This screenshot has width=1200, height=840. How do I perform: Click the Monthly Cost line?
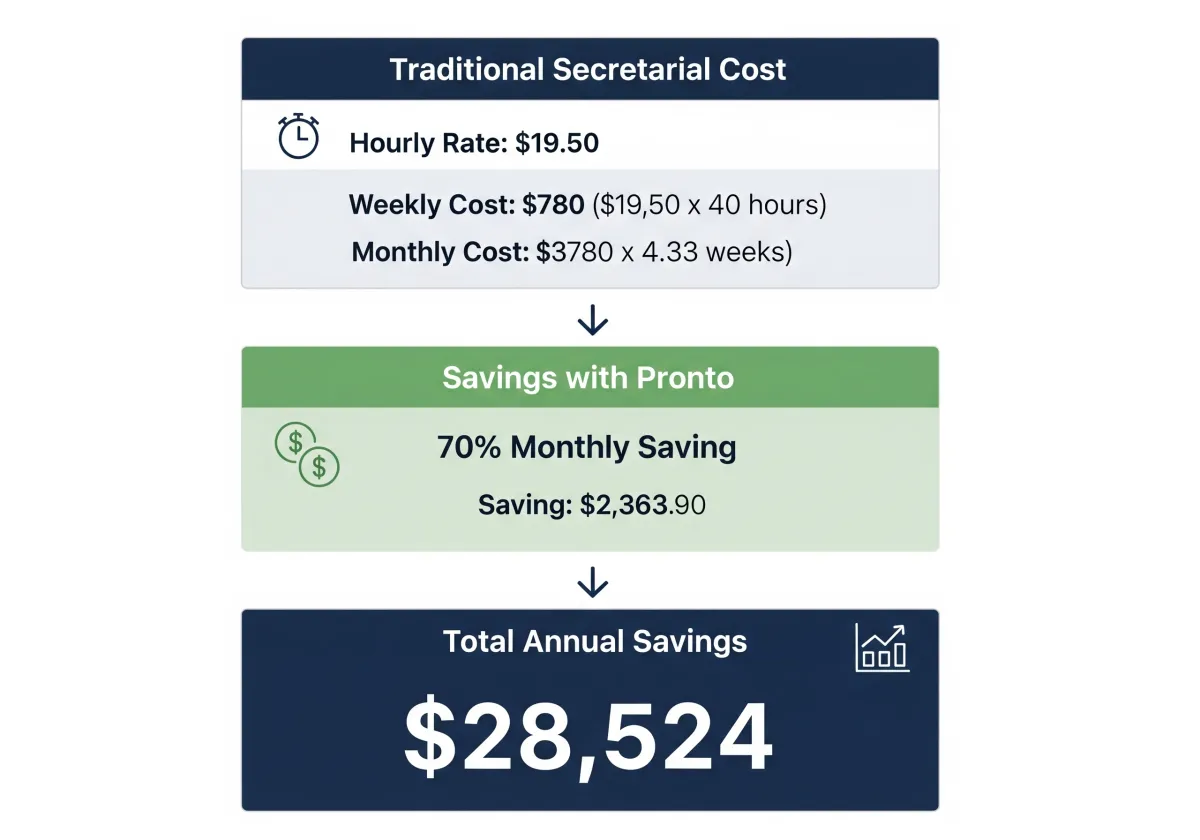pyautogui.click(x=572, y=252)
